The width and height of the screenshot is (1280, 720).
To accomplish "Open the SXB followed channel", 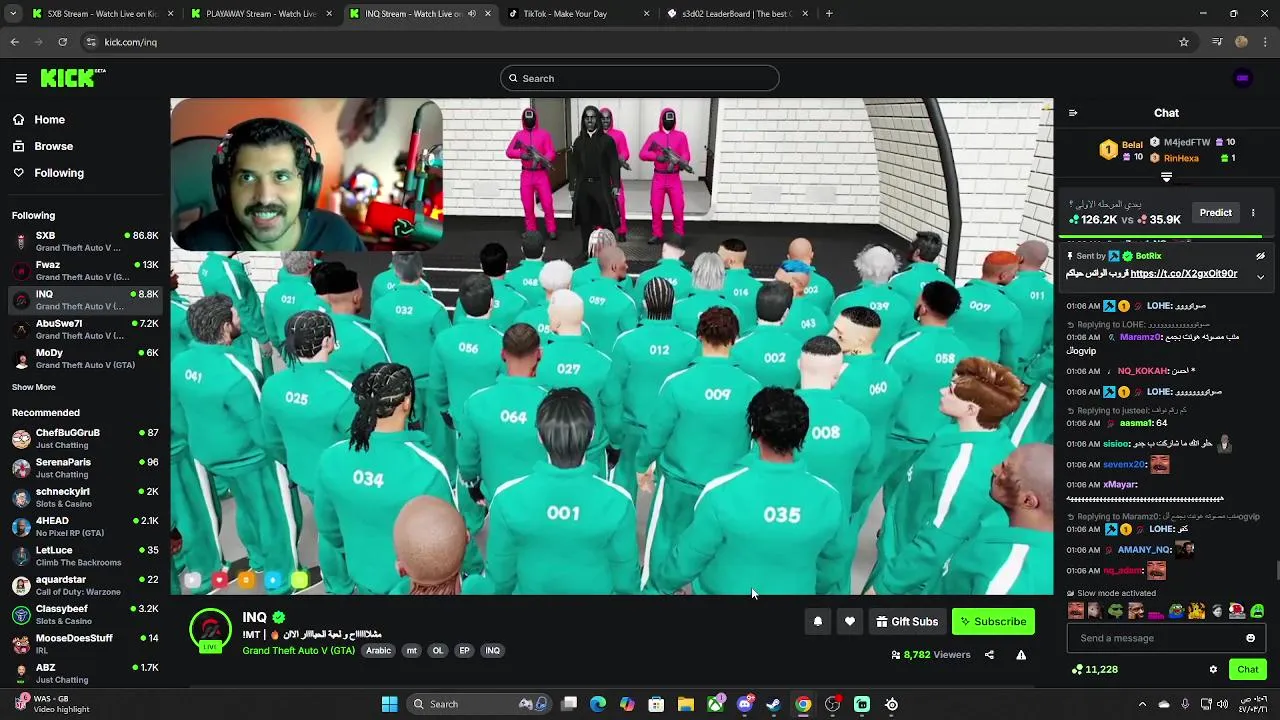I will pyautogui.click(x=85, y=241).
